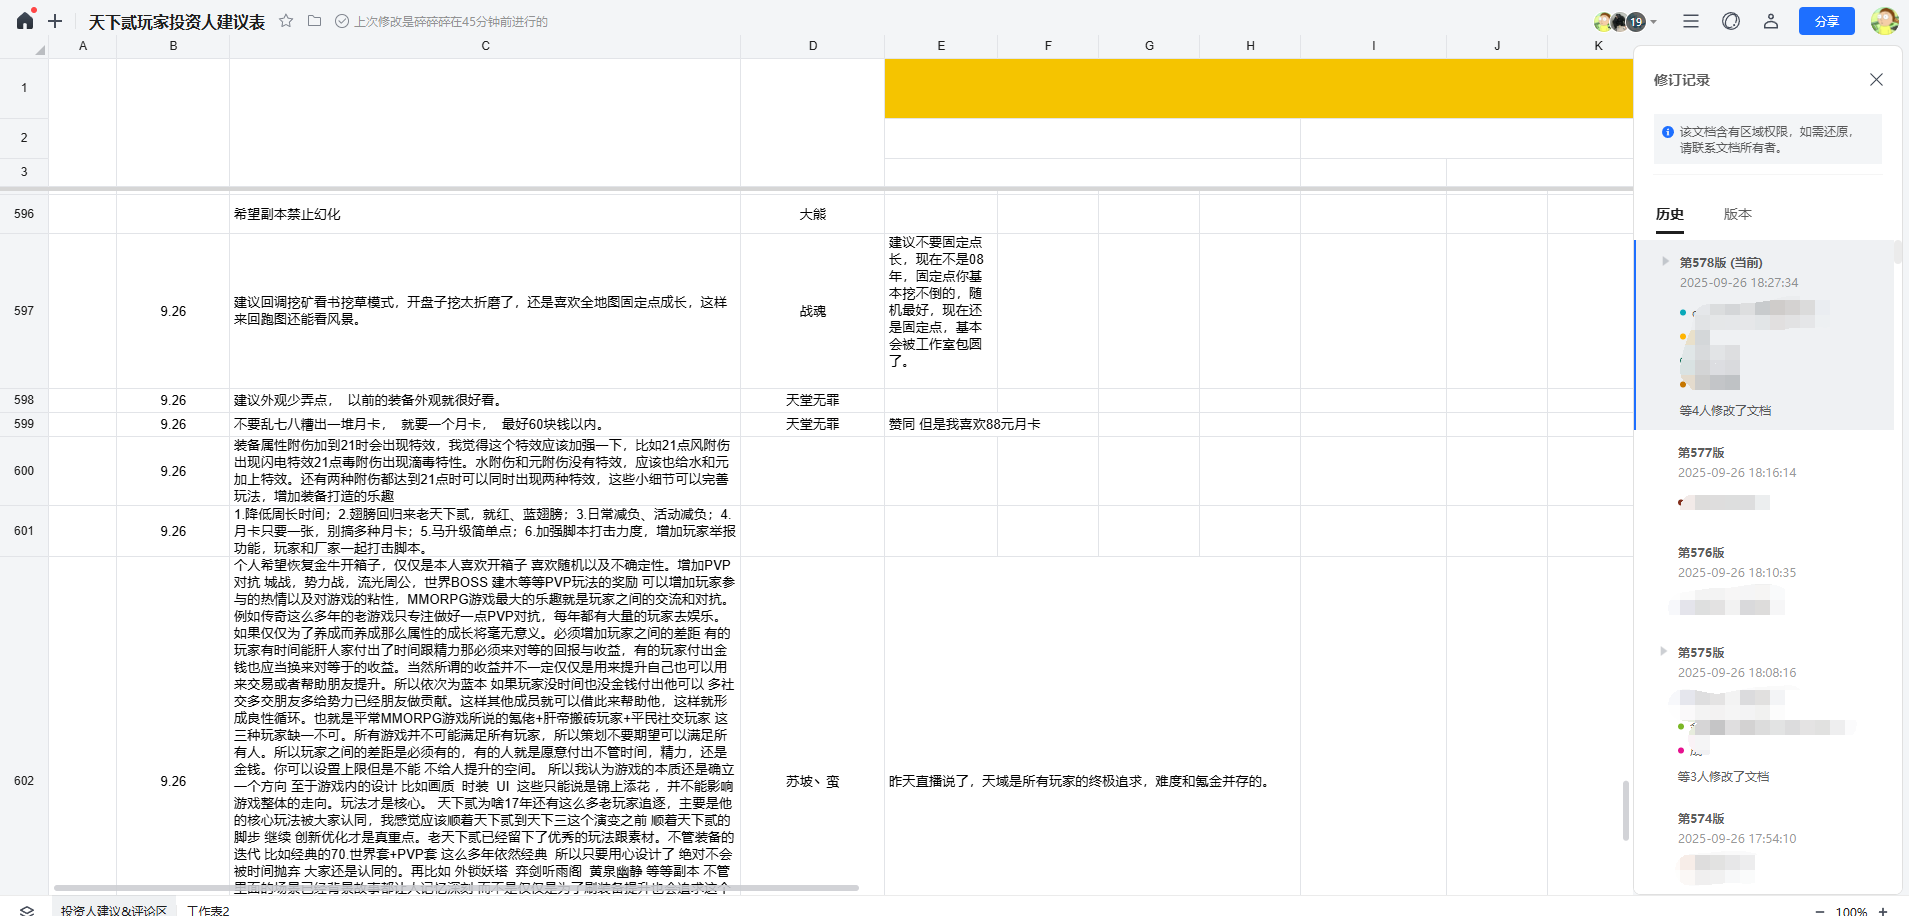Image resolution: width=1909 pixels, height=916 pixels.
Task: Click the vertical scrollbar thumb
Action: (1625, 811)
